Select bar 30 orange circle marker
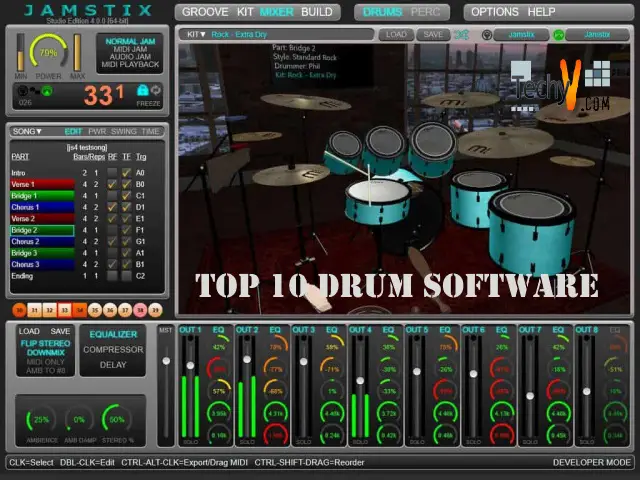Screen dimensions: 640x480 pos(19,310)
